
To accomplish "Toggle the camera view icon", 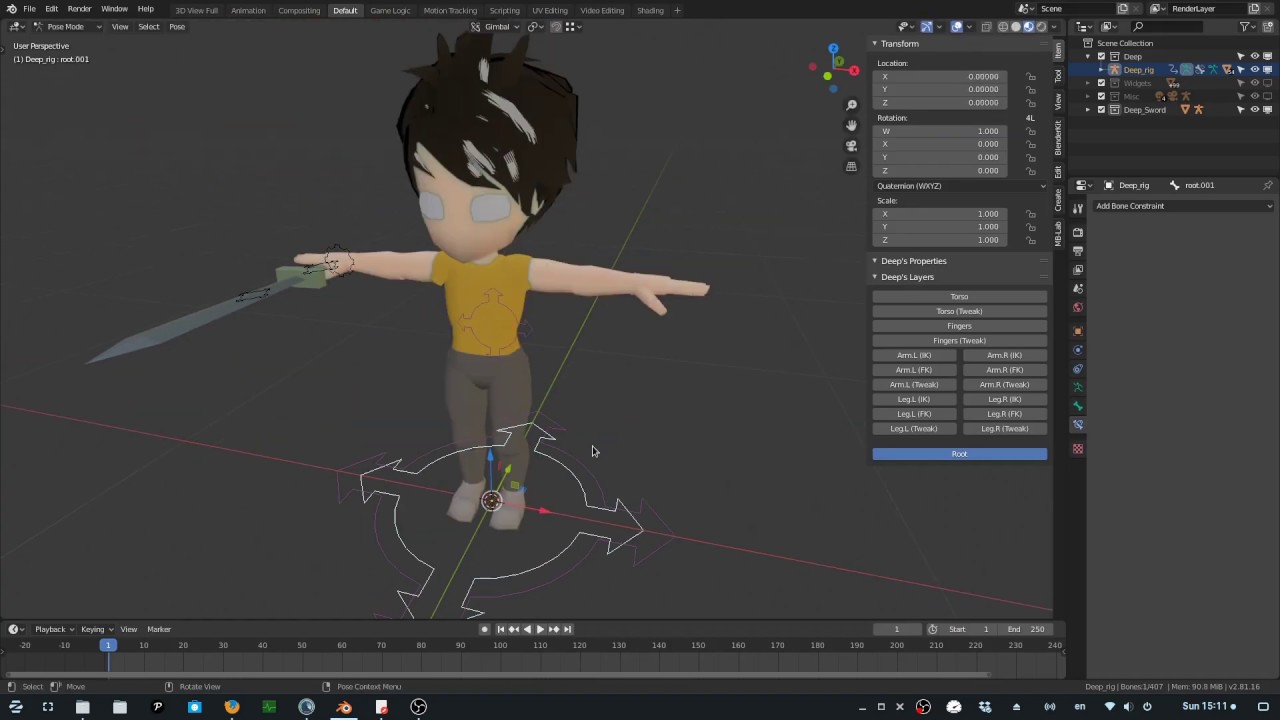I will tap(851, 146).
